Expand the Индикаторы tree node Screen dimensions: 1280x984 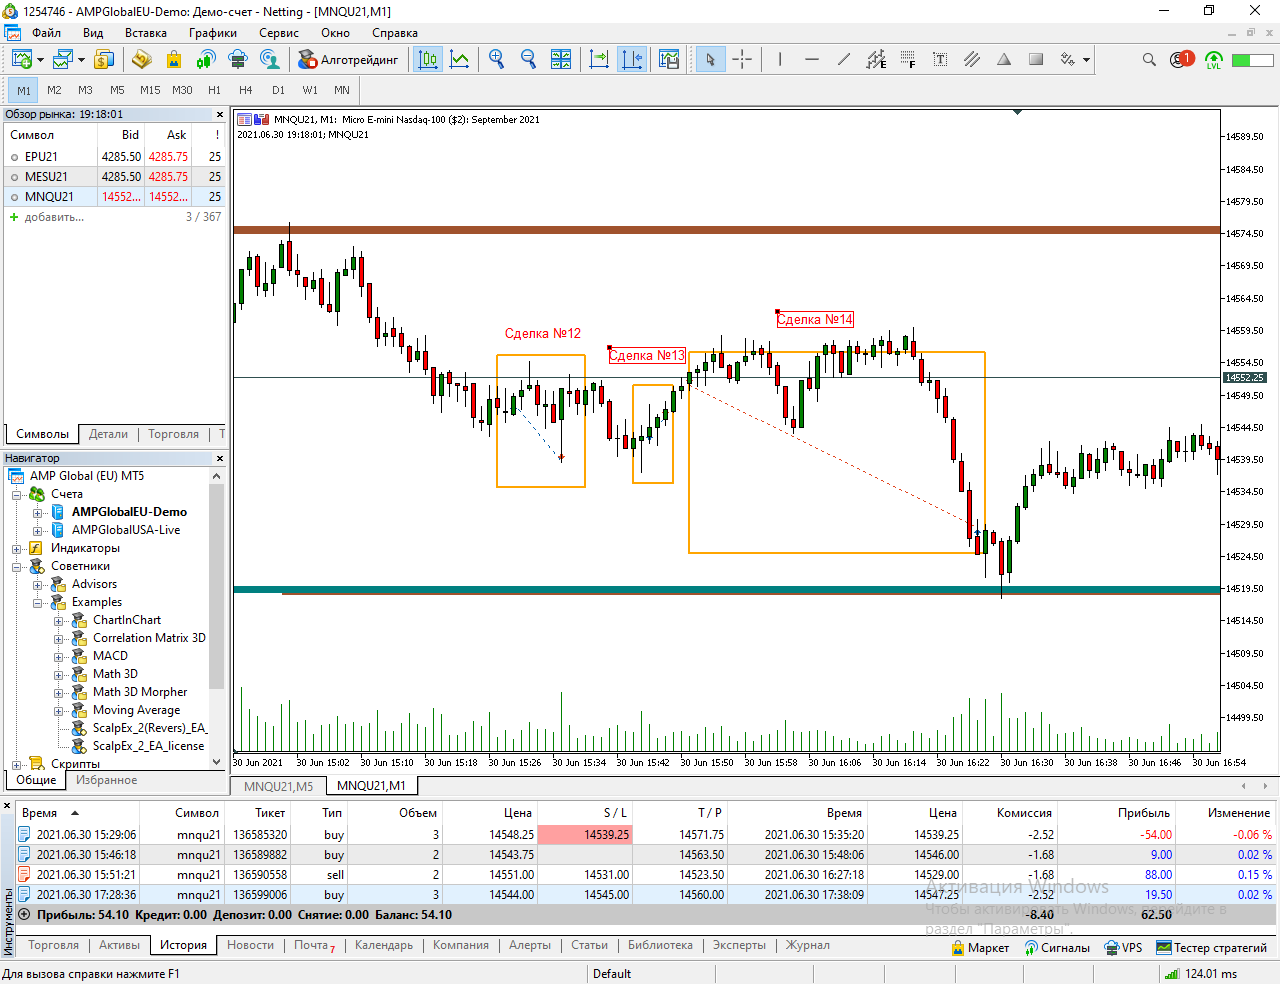(17, 549)
